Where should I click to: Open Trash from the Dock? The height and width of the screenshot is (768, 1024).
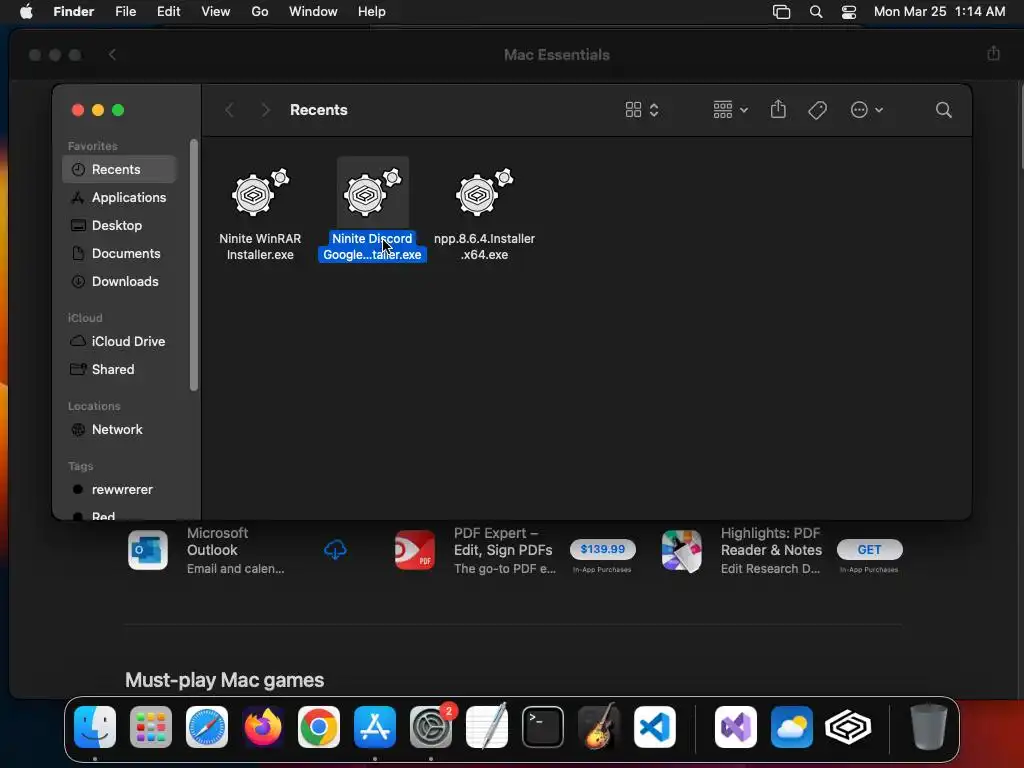coord(929,727)
